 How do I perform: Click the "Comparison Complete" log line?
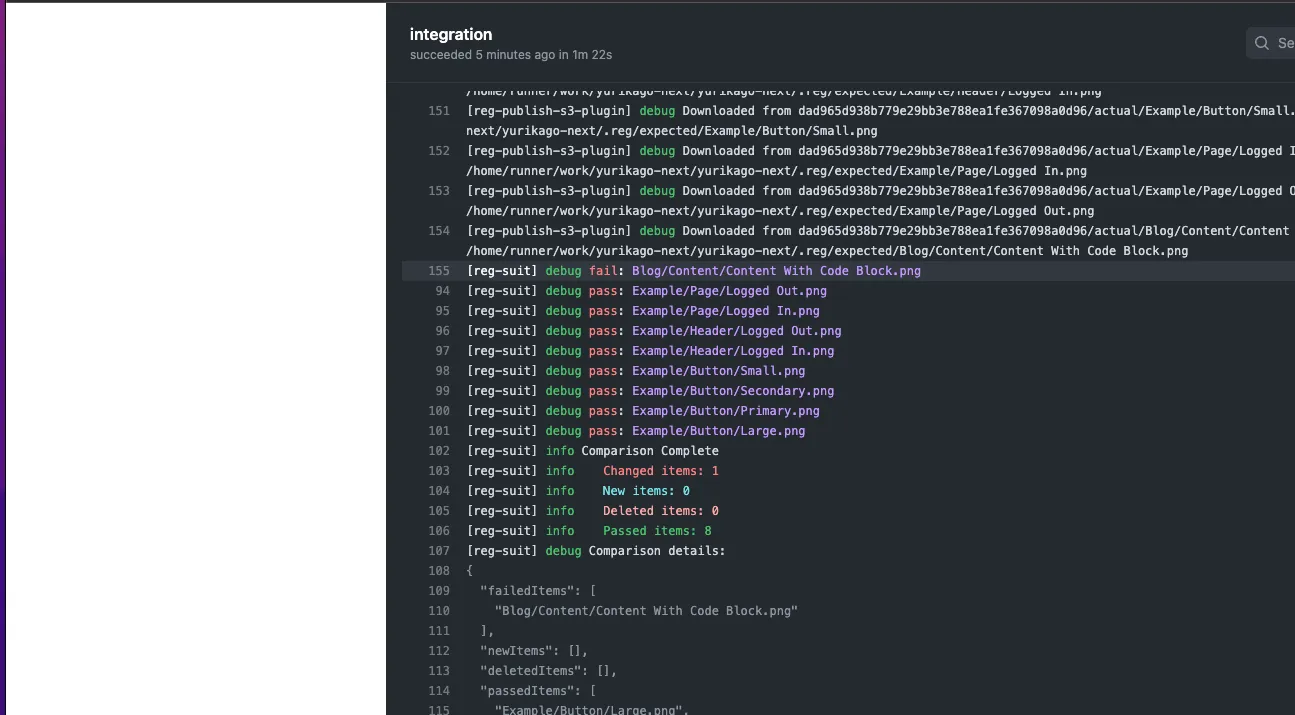click(x=649, y=451)
